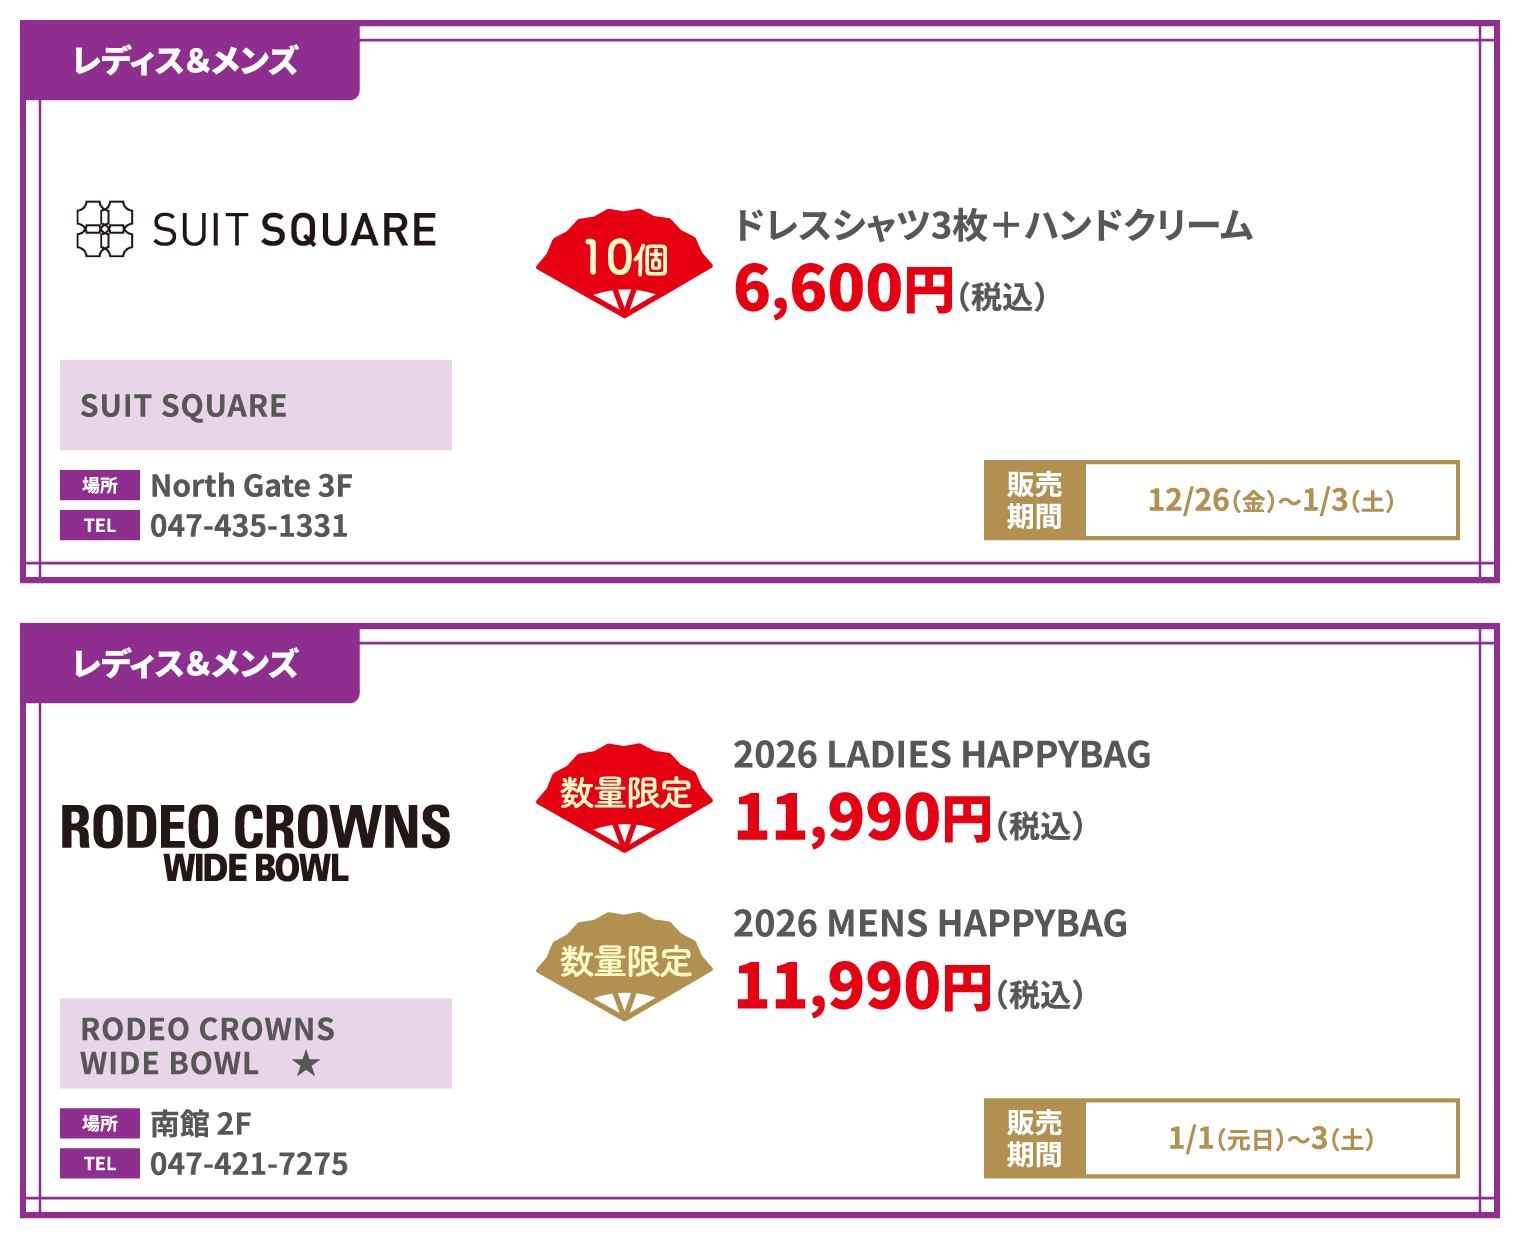Click the gold 数量限定 fan badge
This screenshot has width=1520, height=1239.
tap(624, 965)
